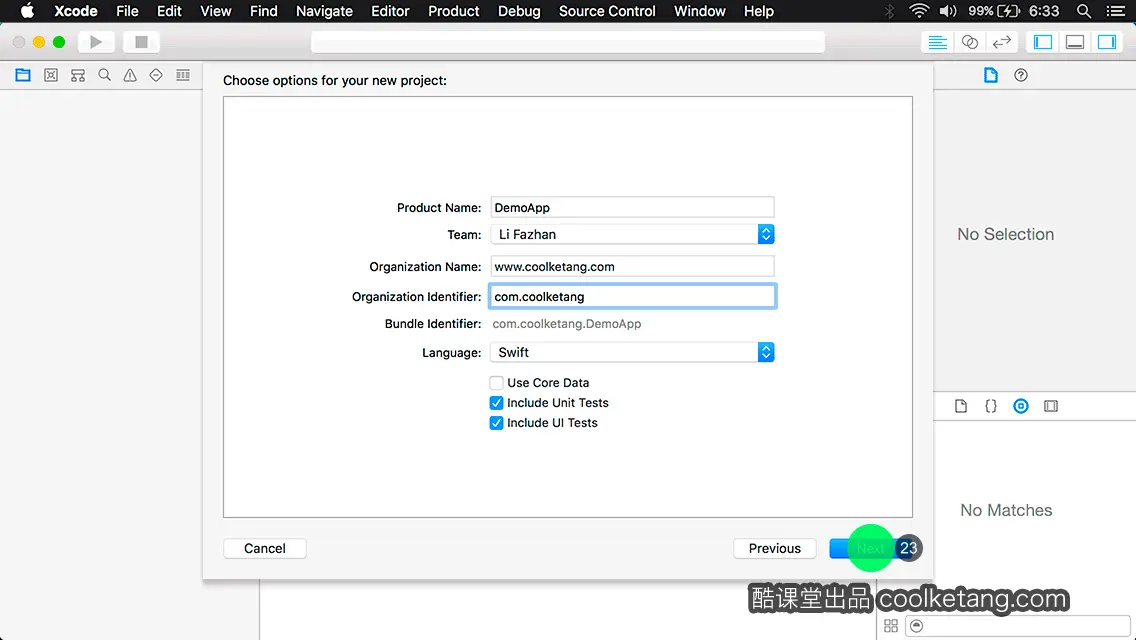Open the File menu
The height and width of the screenshot is (640, 1136).
click(128, 11)
